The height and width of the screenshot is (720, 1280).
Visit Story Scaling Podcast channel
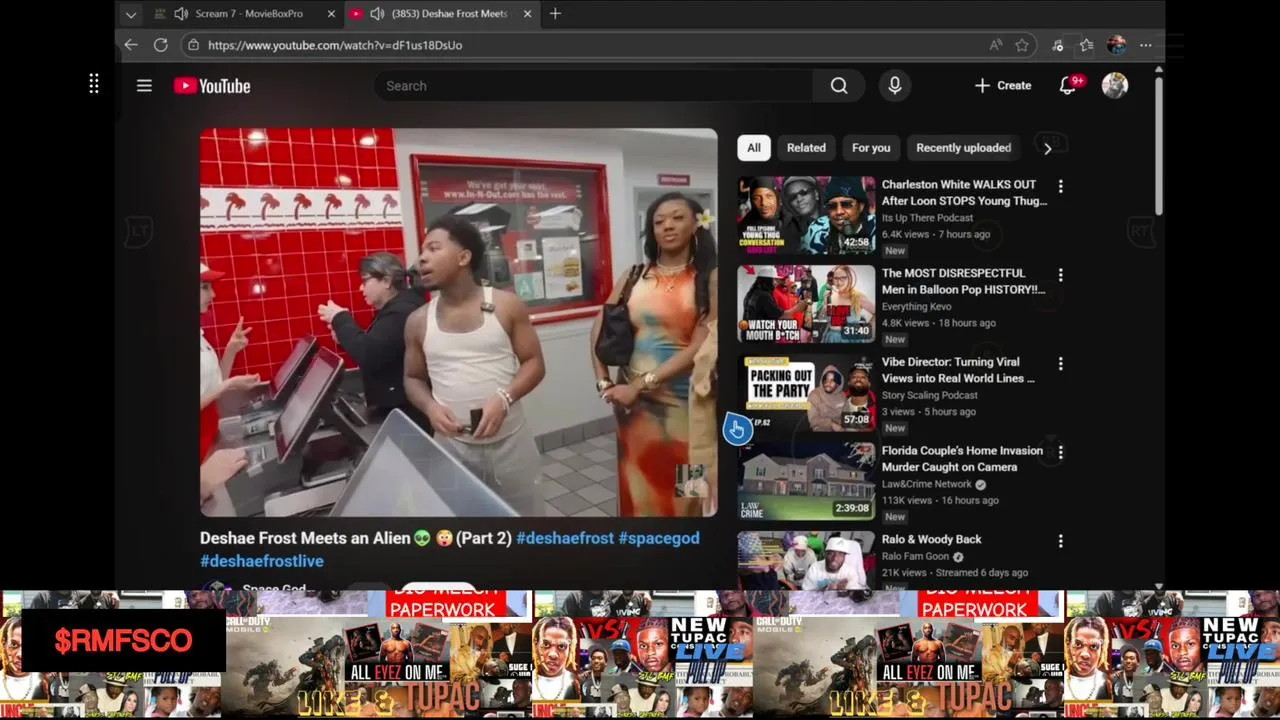tap(930, 395)
